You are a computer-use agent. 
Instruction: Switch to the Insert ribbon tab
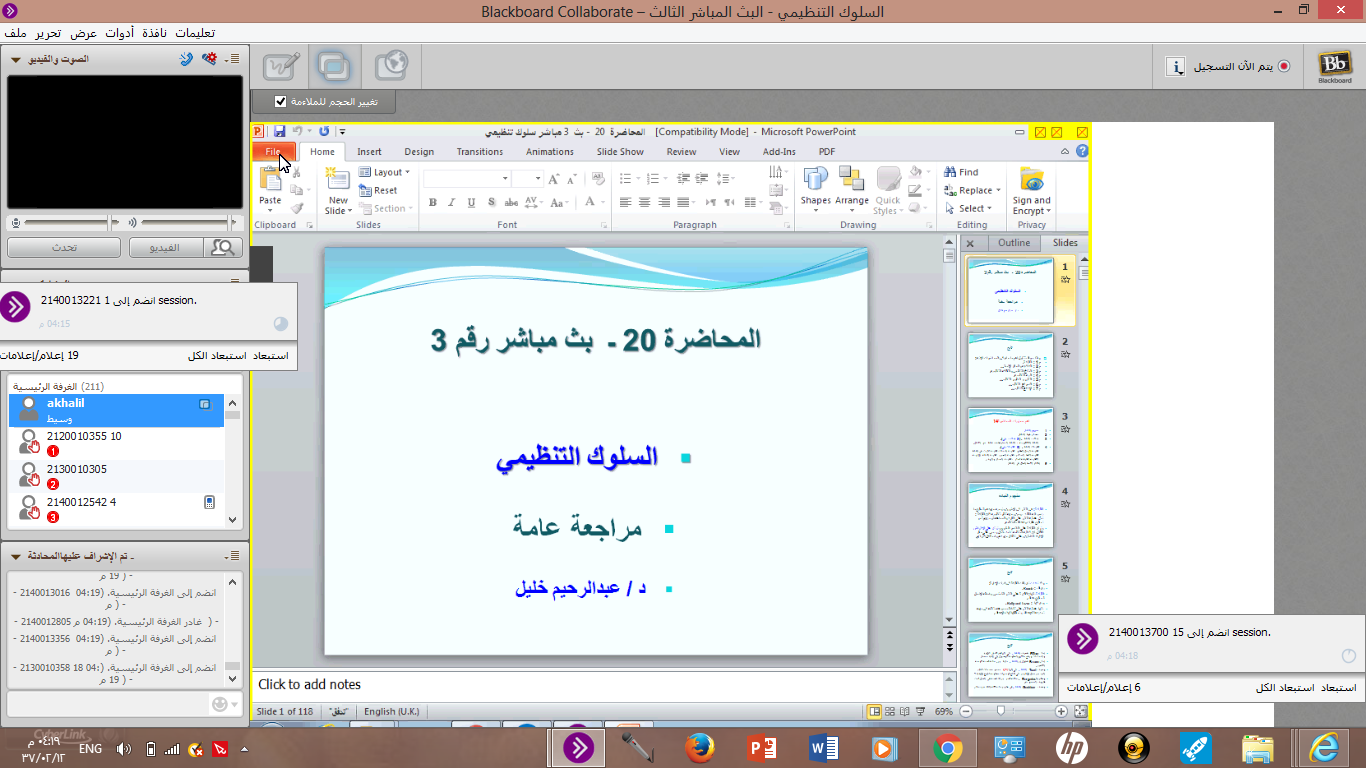pos(369,152)
